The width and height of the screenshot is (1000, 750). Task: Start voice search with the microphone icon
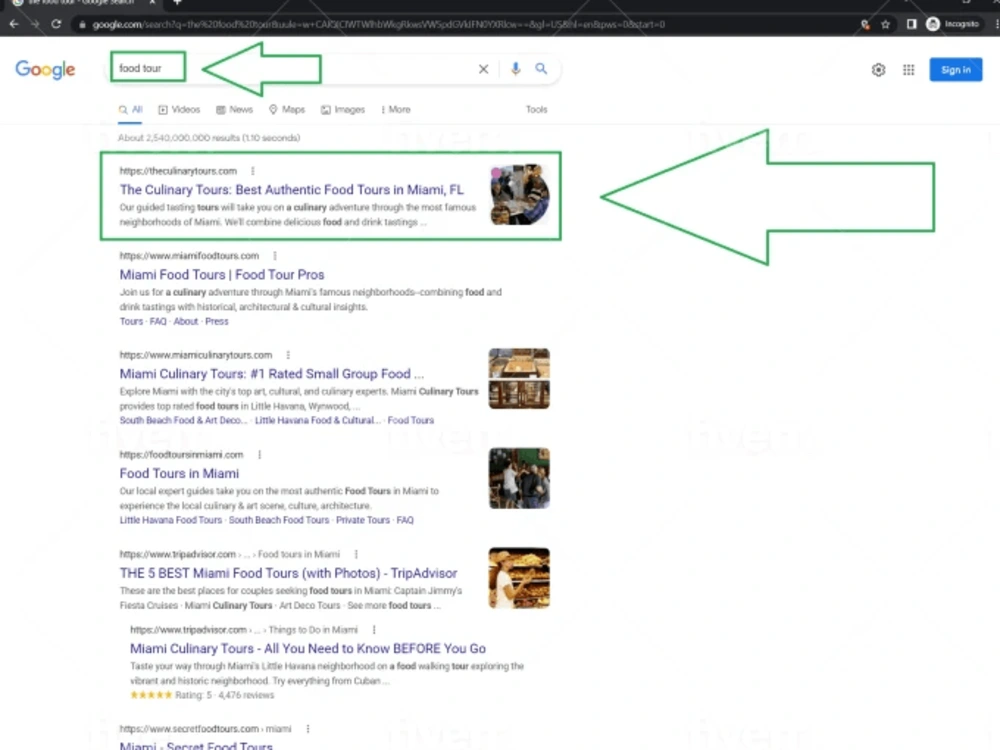click(x=515, y=68)
